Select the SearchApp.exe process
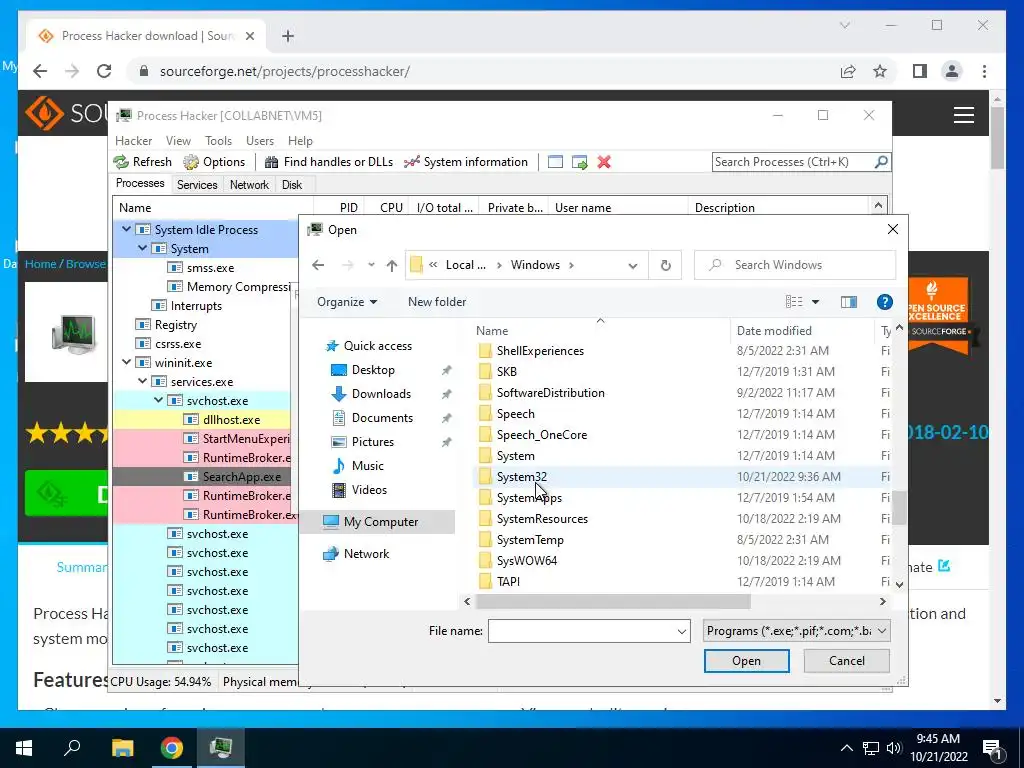Screen dimensions: 1024x768 206,477
